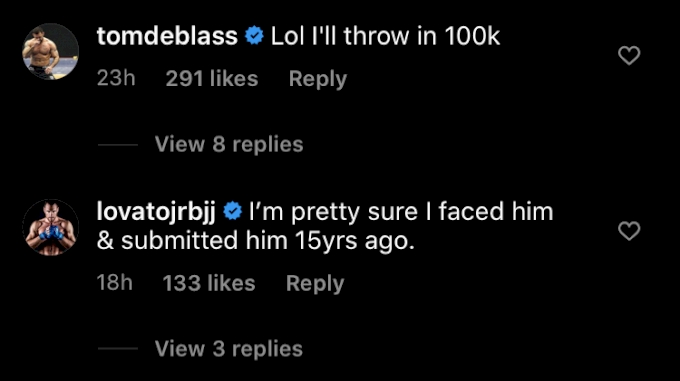Image resolution: width=680 pixels, height=381 pixels.
Task: Expand View 3 replies
Action: [x=229, y=349]
